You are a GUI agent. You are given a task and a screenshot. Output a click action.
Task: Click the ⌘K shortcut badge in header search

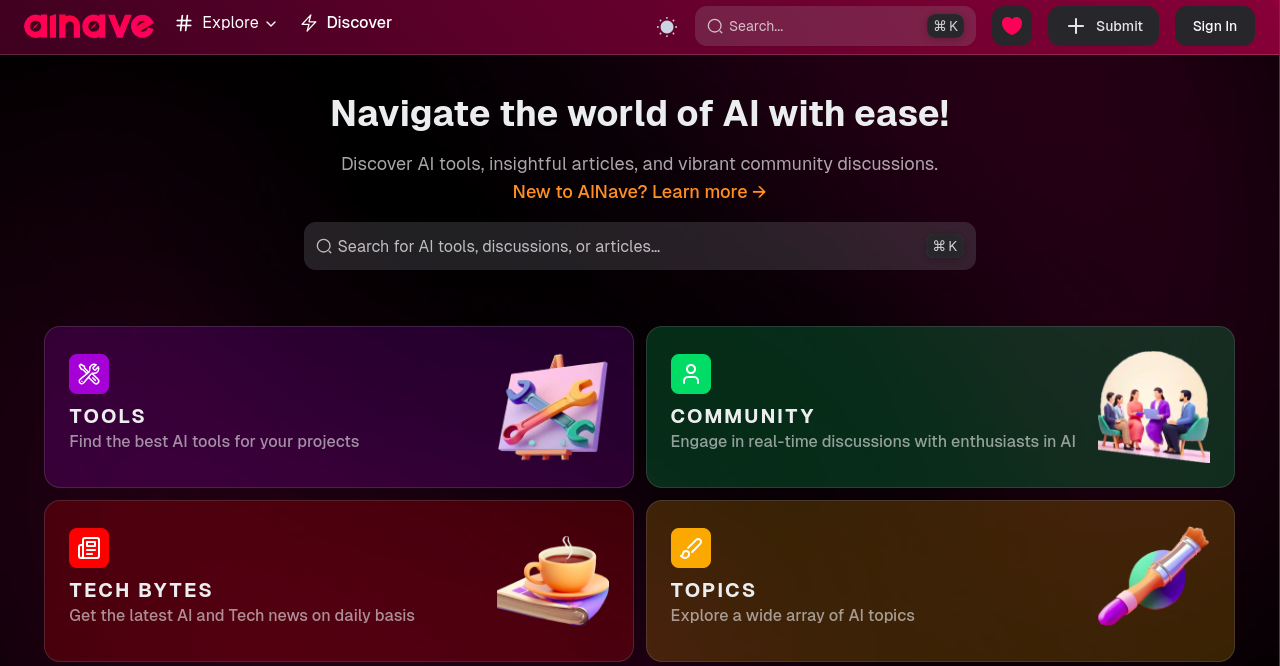(x=945, y=26)
